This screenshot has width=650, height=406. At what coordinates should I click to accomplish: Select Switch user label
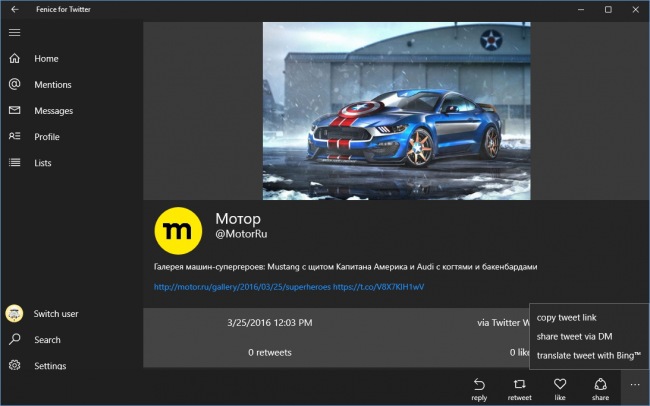pos(56,314)
